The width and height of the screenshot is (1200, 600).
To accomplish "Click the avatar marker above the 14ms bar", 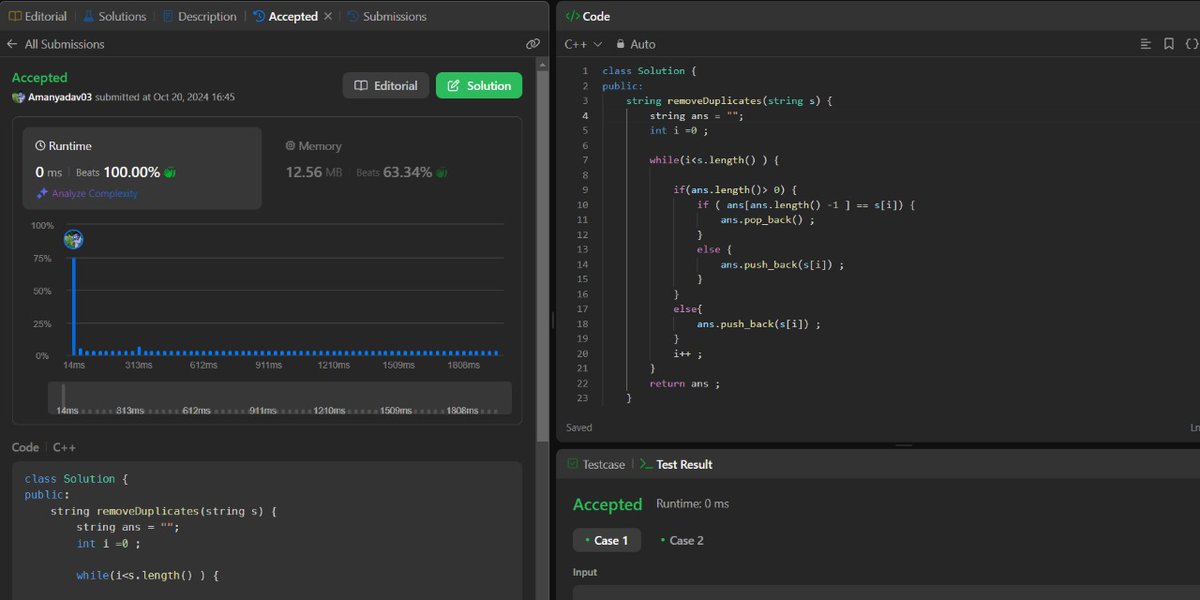I will [x=73, y=239].
